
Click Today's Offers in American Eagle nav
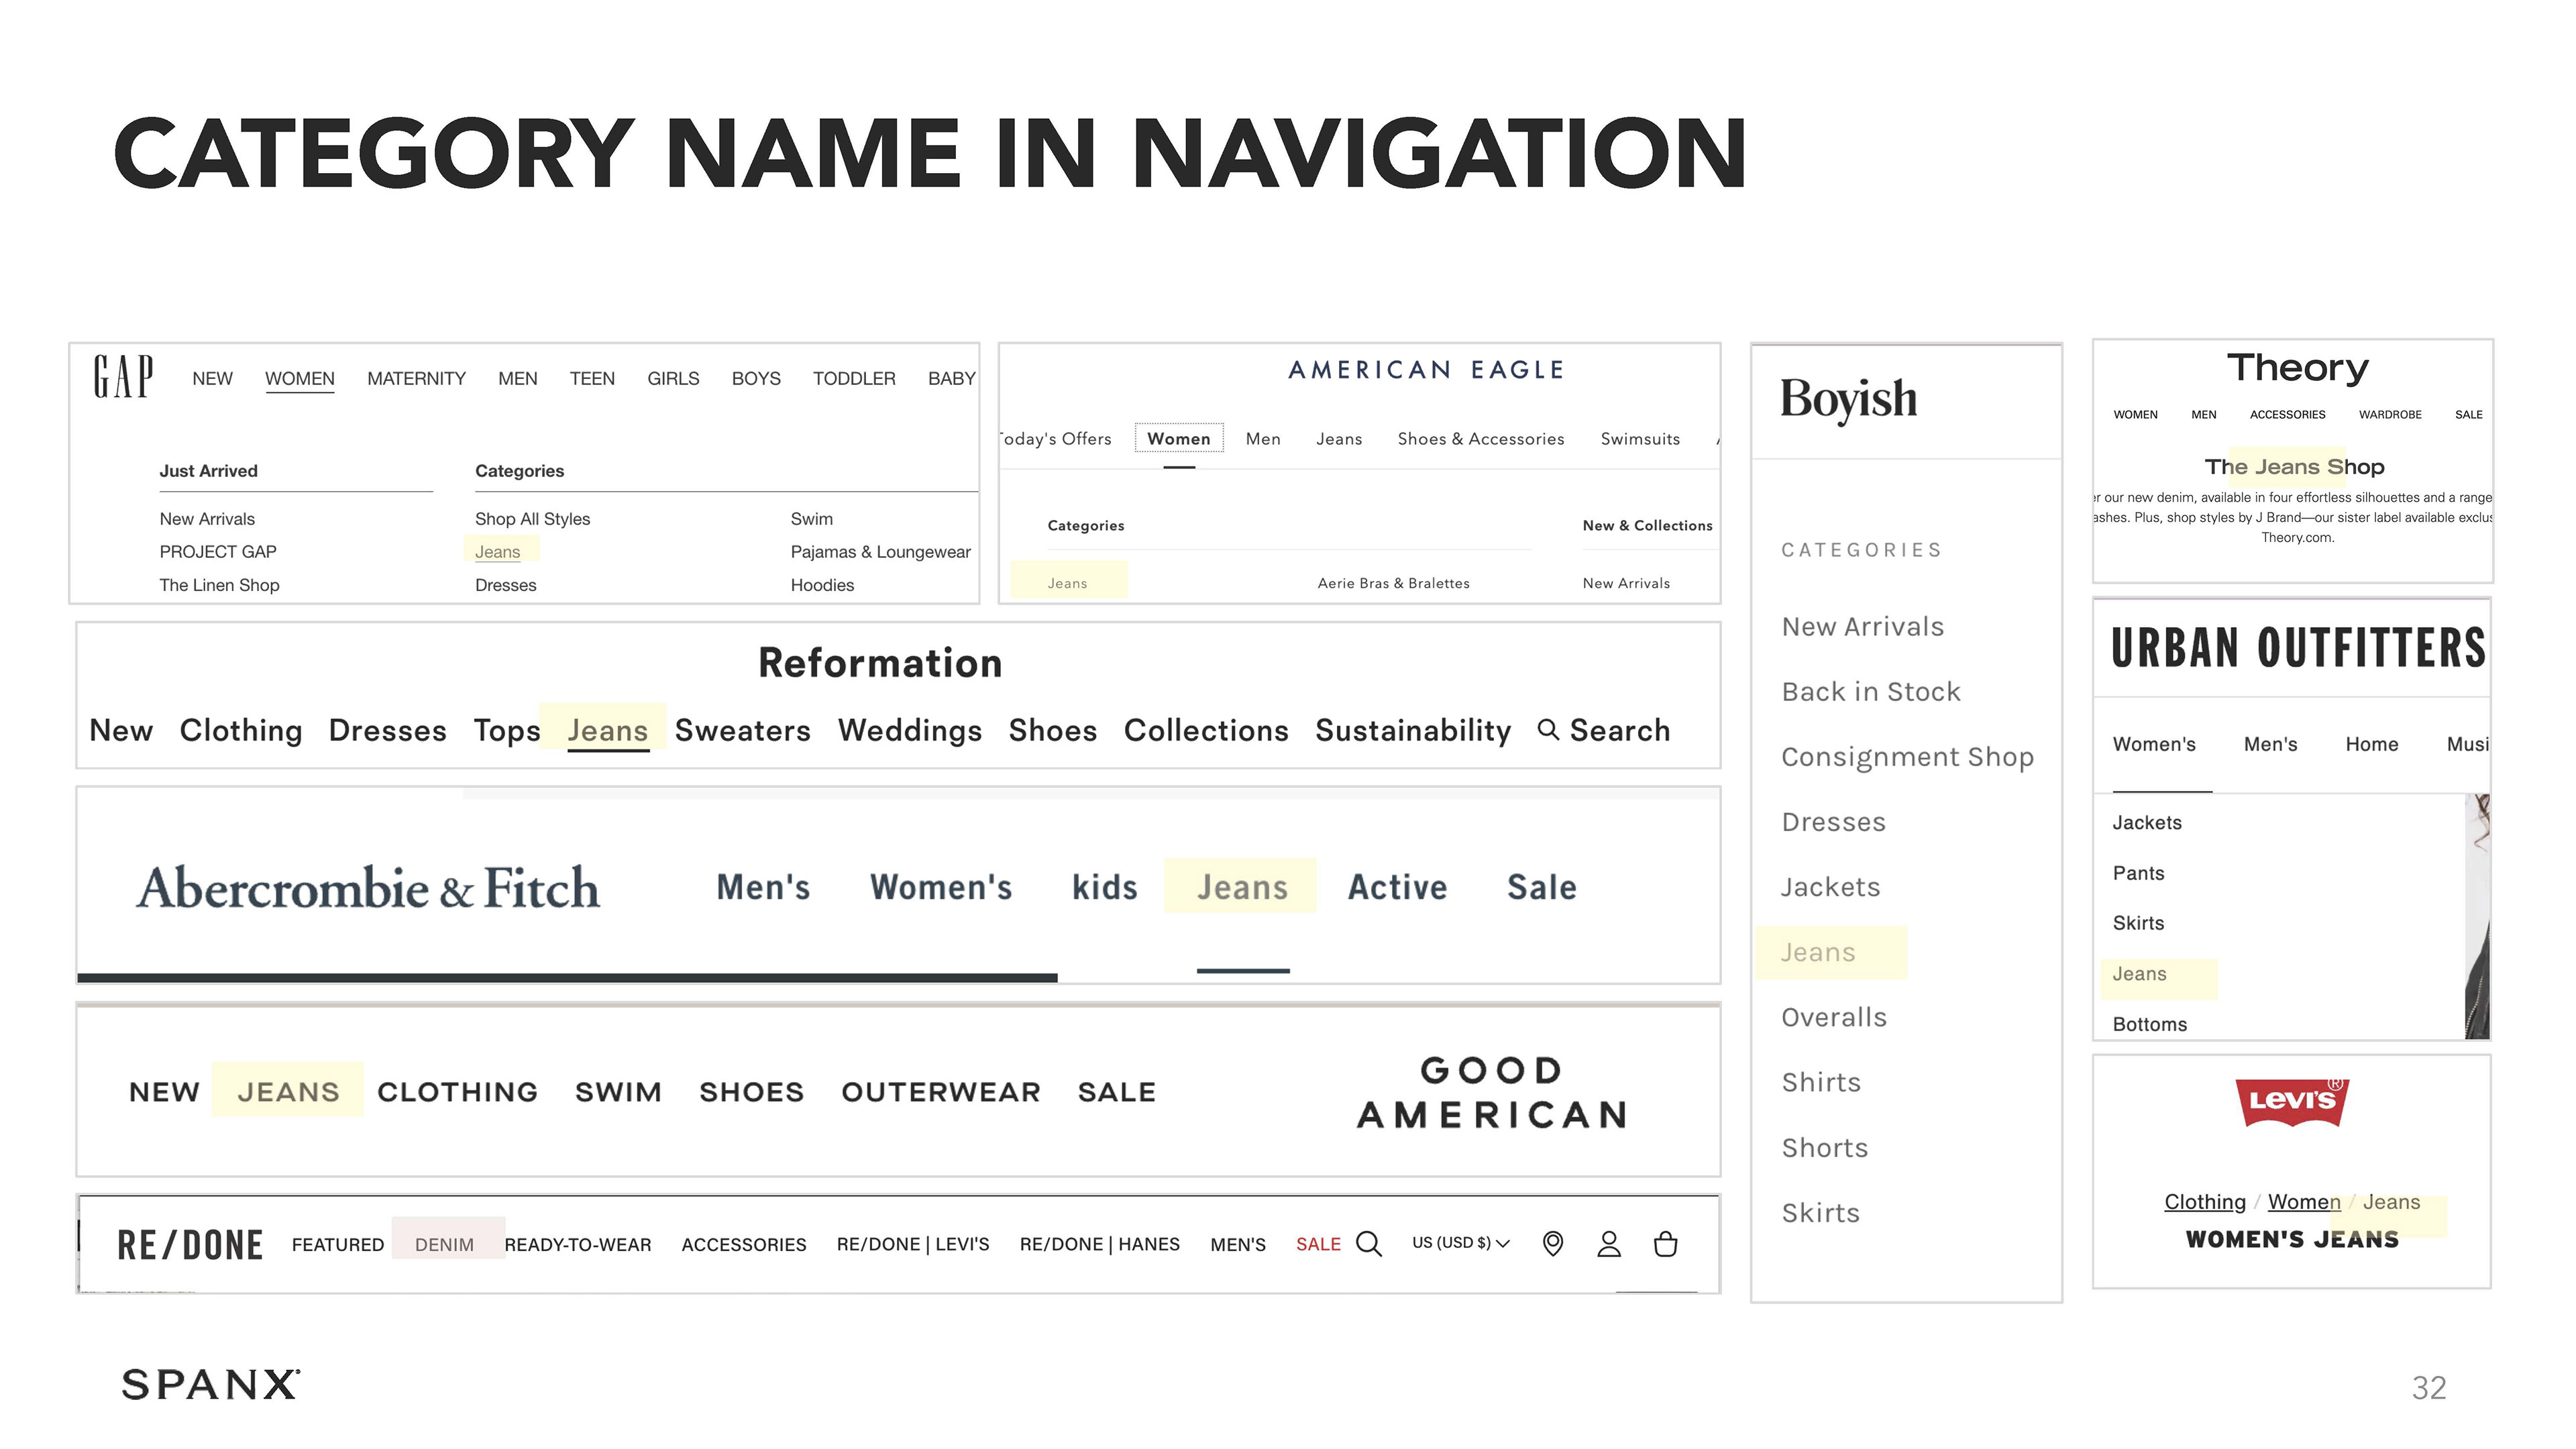pos(1056,439)
